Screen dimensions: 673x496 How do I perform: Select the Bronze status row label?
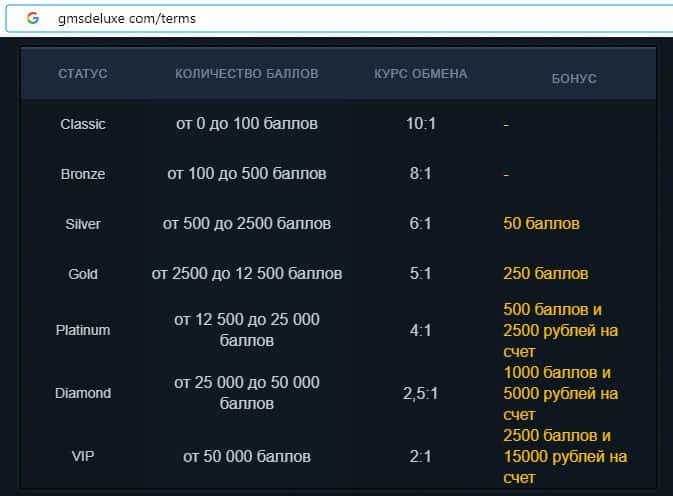pyautogui.click(x=83, y=174)
